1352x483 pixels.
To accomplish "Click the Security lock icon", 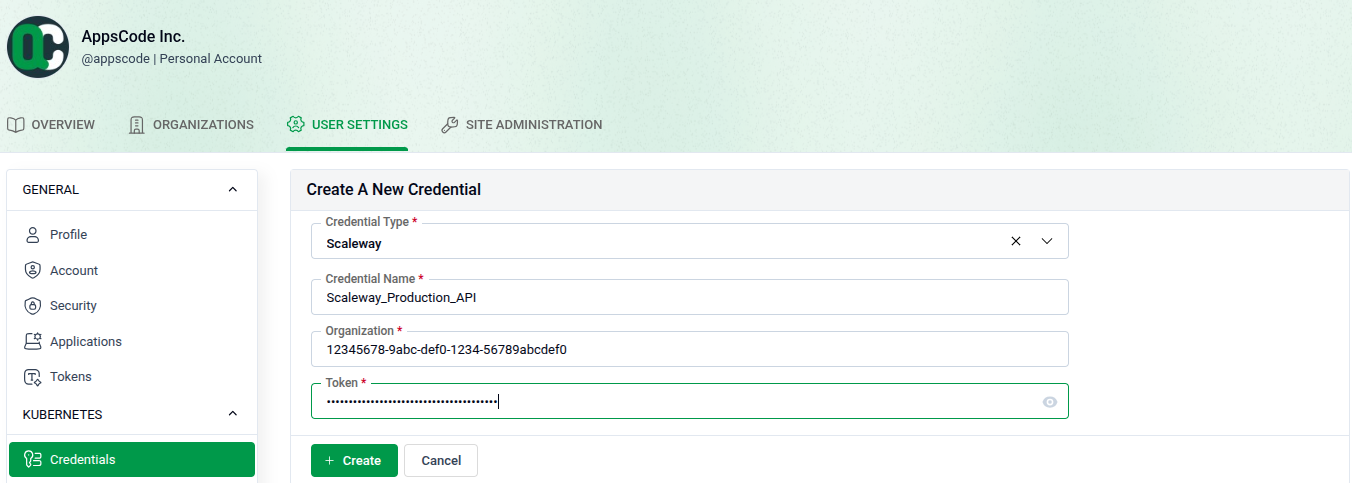I will pos(32,306).
